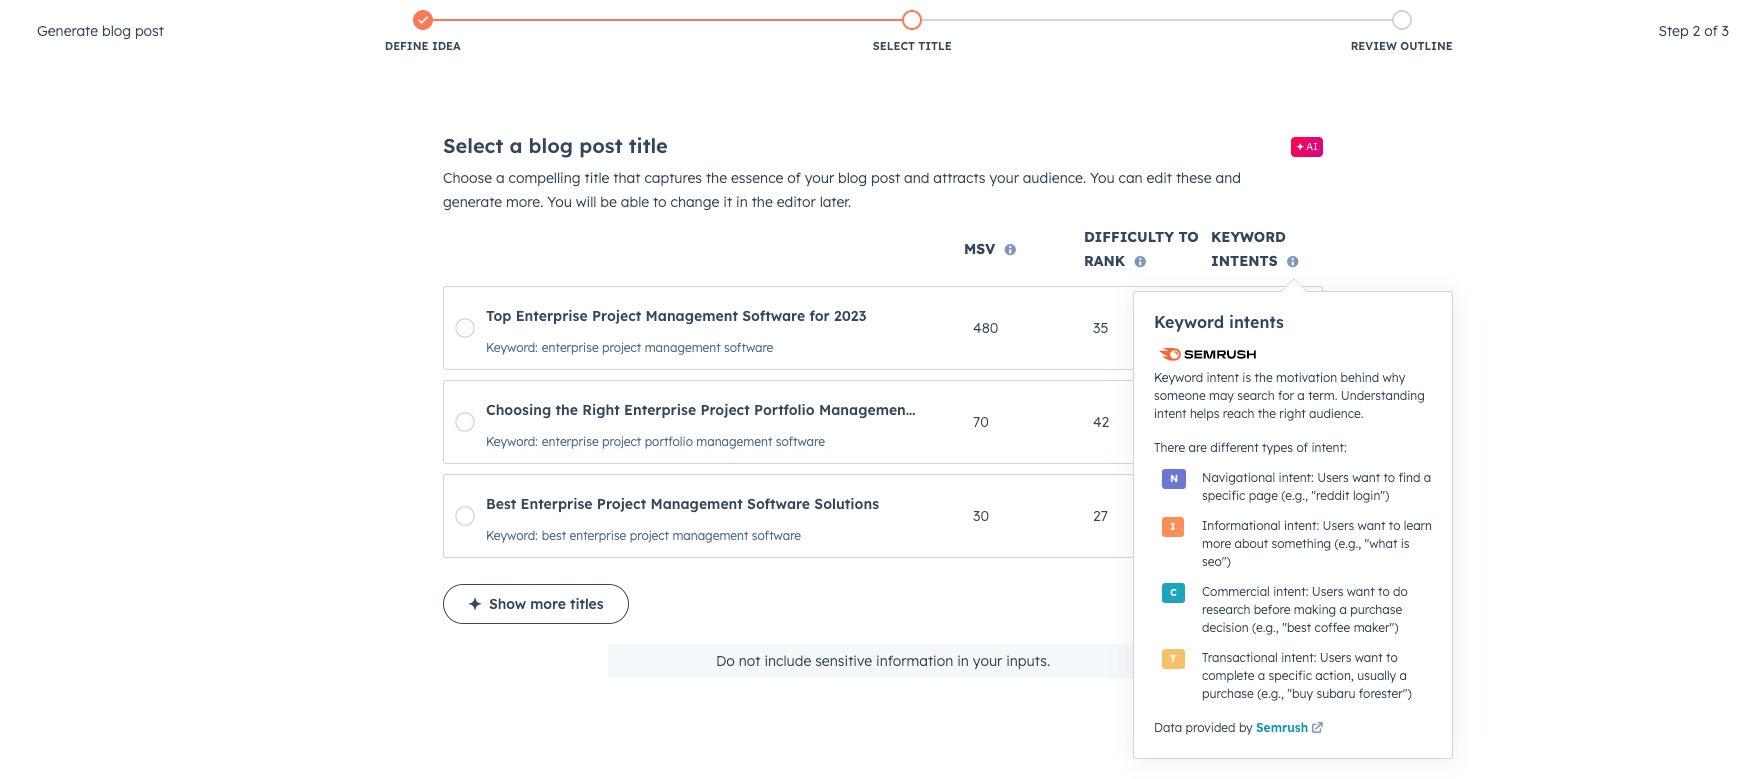Click the Transactional intent T badge
The image size is (1756, 779).
click(1173, 659)
